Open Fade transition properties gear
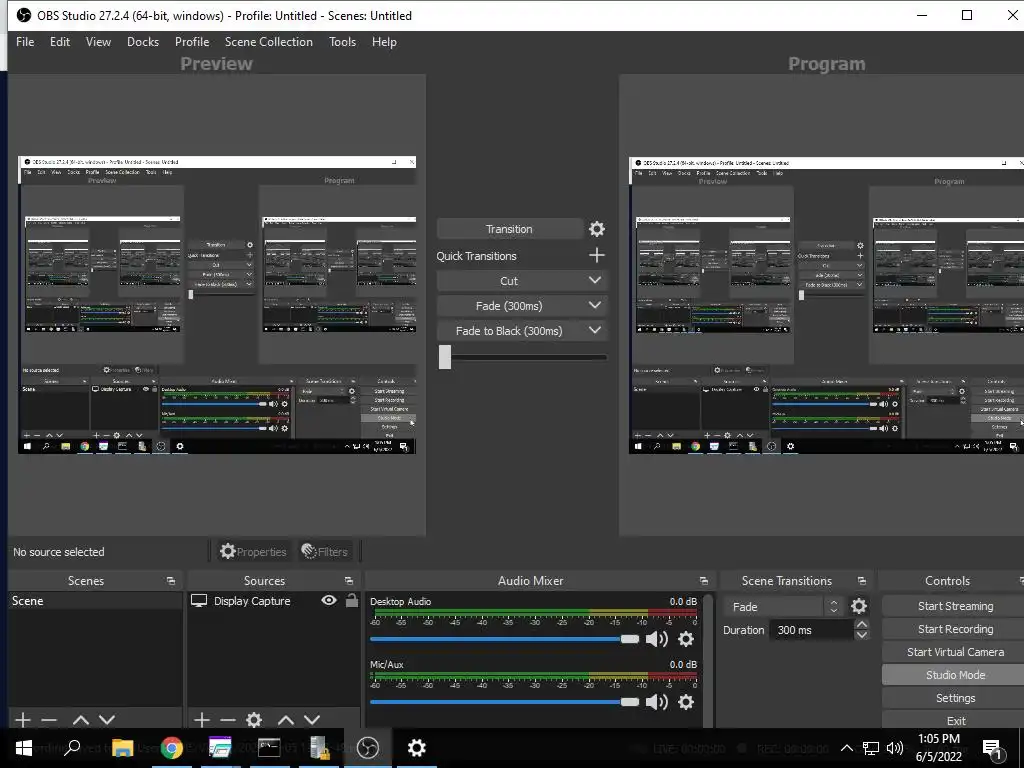 tap(859, 606)
